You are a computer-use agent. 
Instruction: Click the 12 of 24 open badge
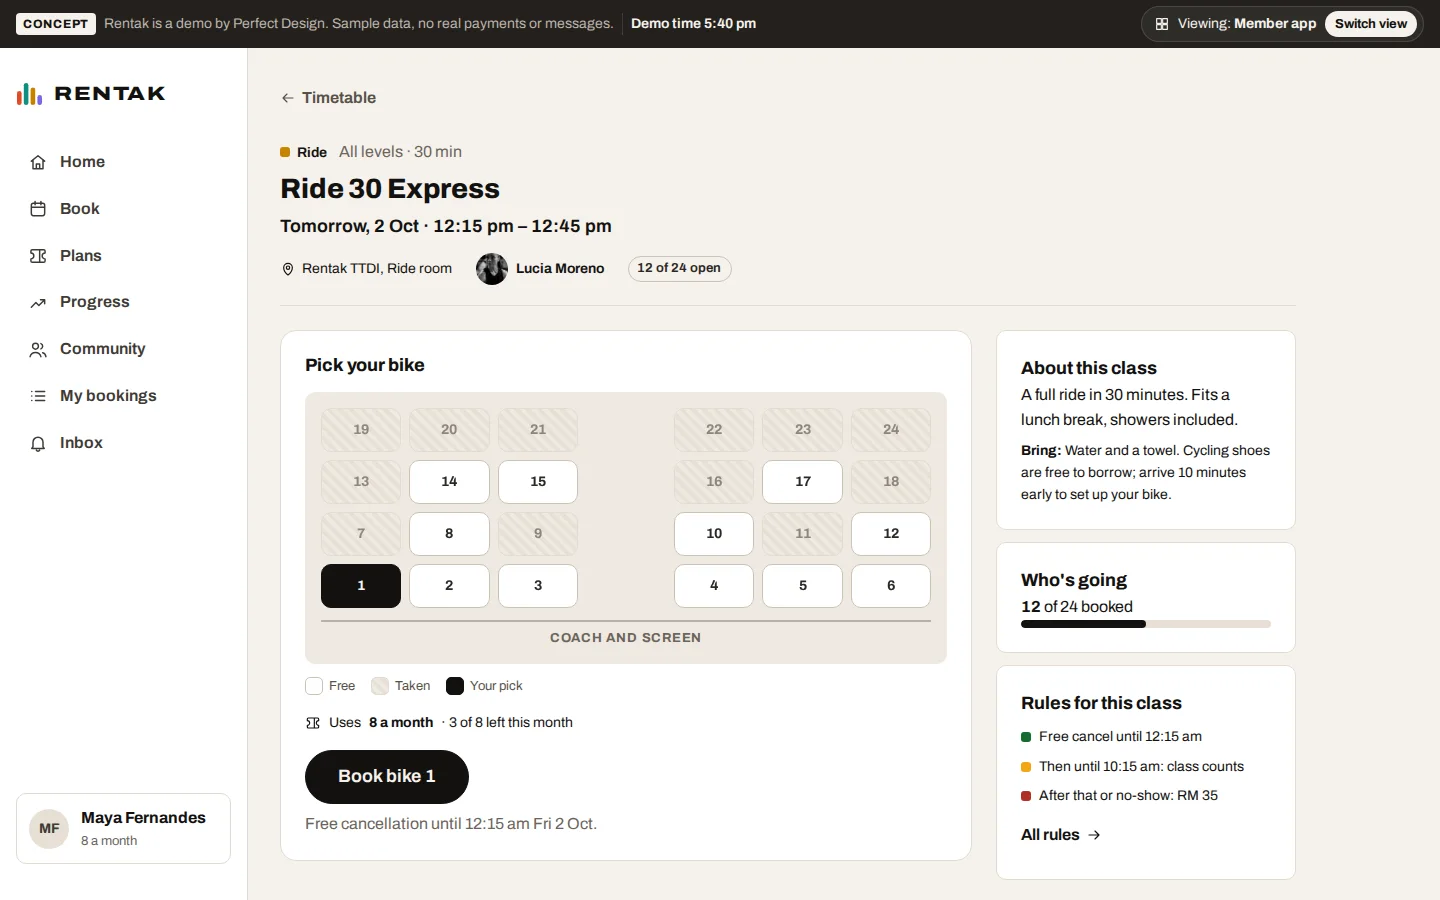click(680, 269)
